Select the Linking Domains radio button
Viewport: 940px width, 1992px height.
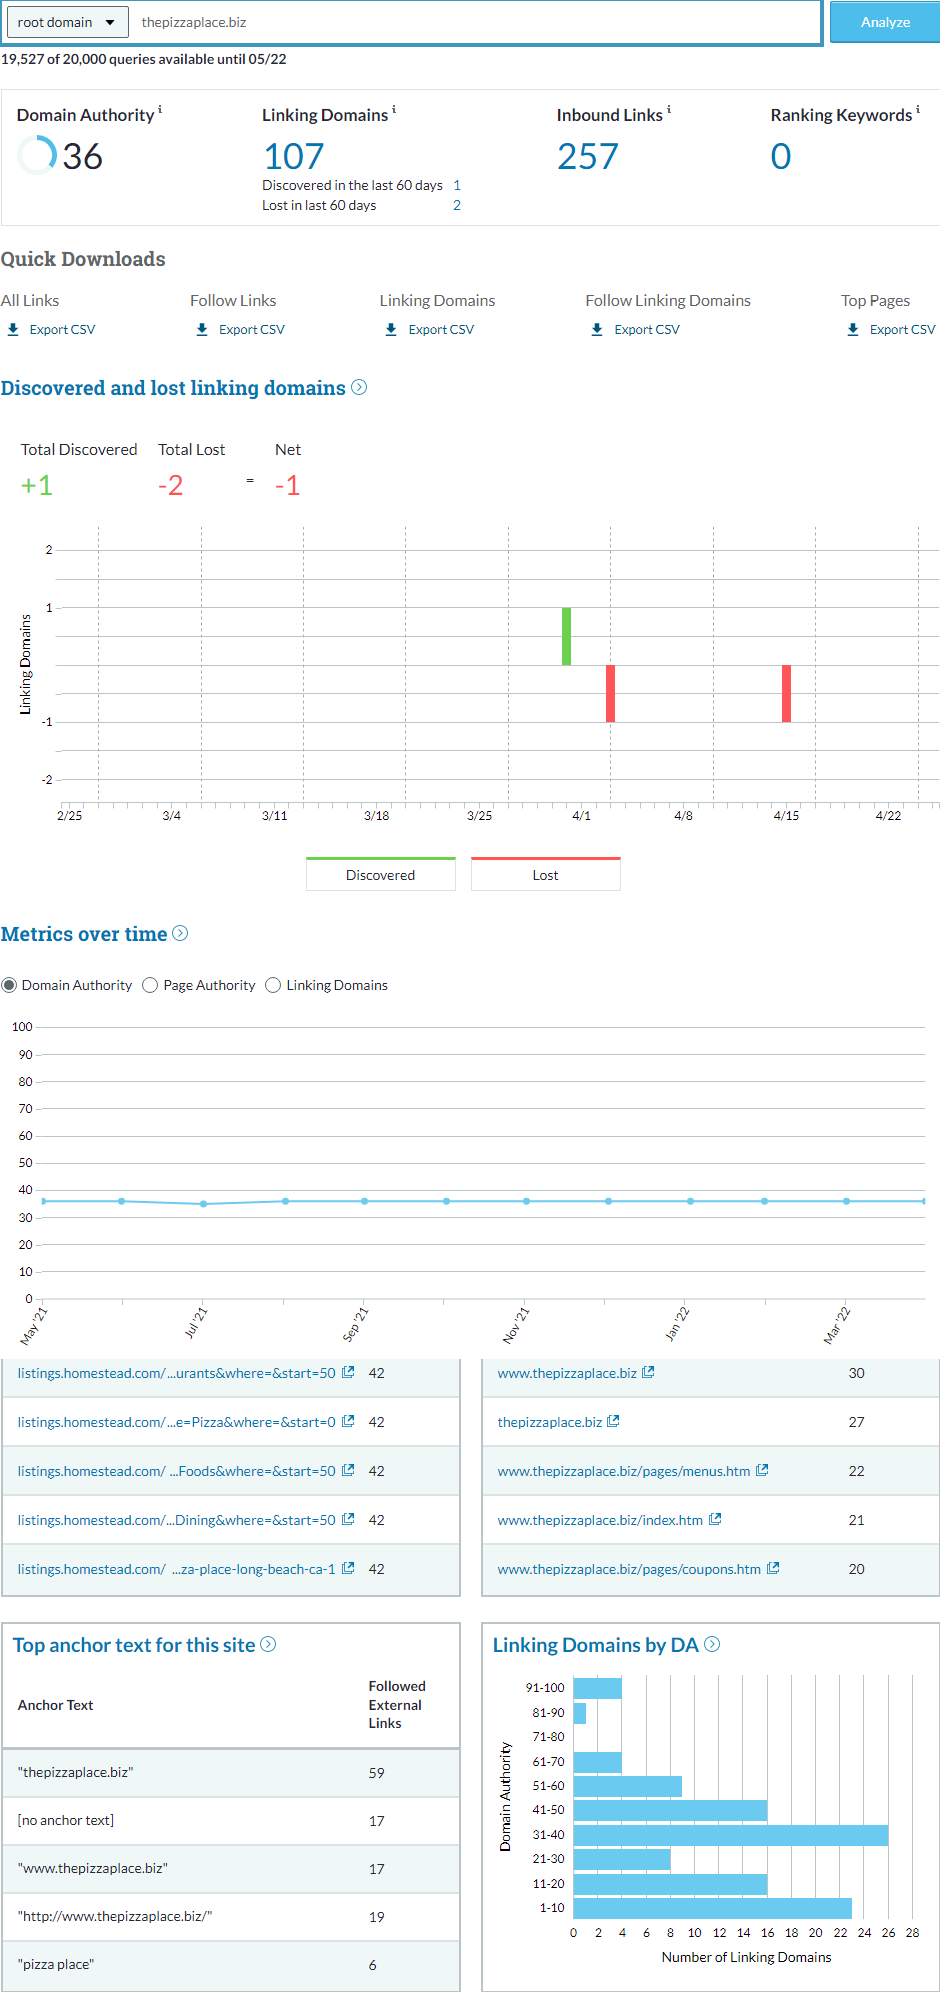tap(273, 985)
